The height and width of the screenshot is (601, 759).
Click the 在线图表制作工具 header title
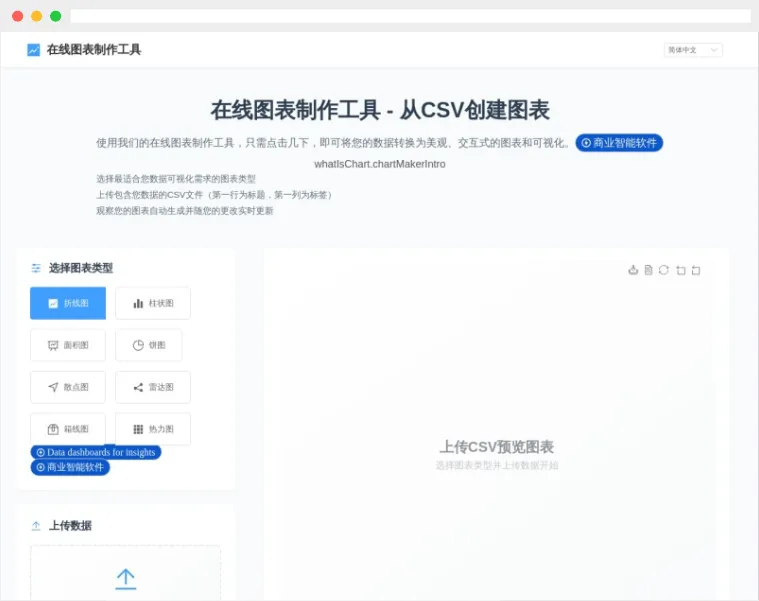[x=94, y=49]
